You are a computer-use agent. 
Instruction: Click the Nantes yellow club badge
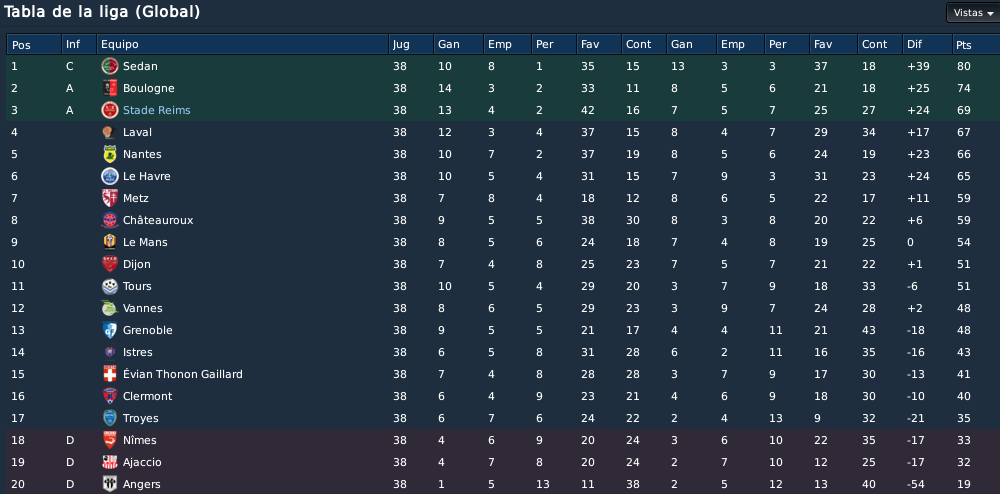pos(110,154)
